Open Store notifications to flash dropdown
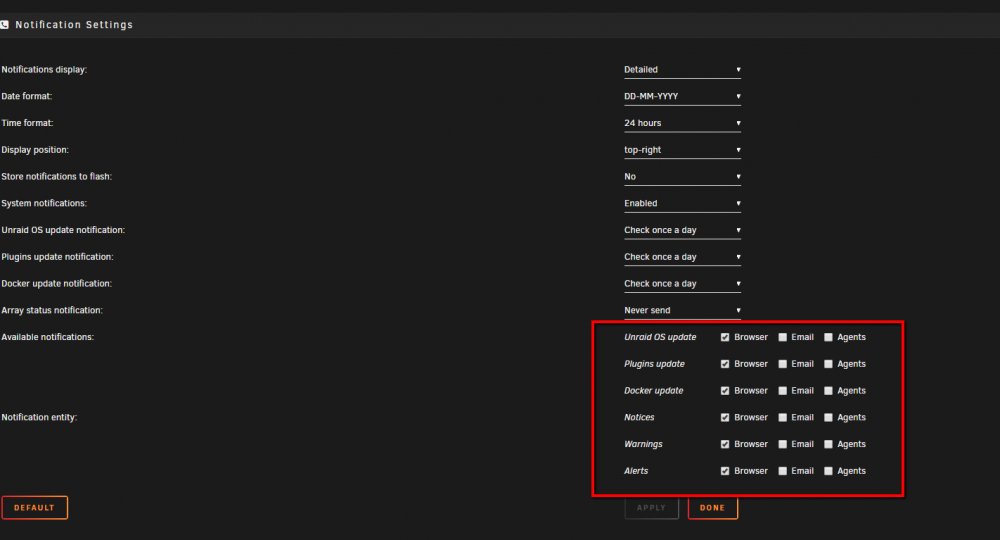Screen dimensions: 1000x540 (682, 177)
